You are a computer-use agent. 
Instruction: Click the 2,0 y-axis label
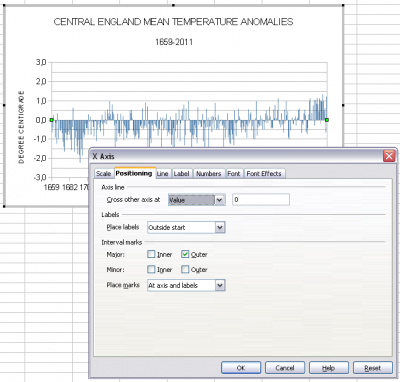coord(41,82)
